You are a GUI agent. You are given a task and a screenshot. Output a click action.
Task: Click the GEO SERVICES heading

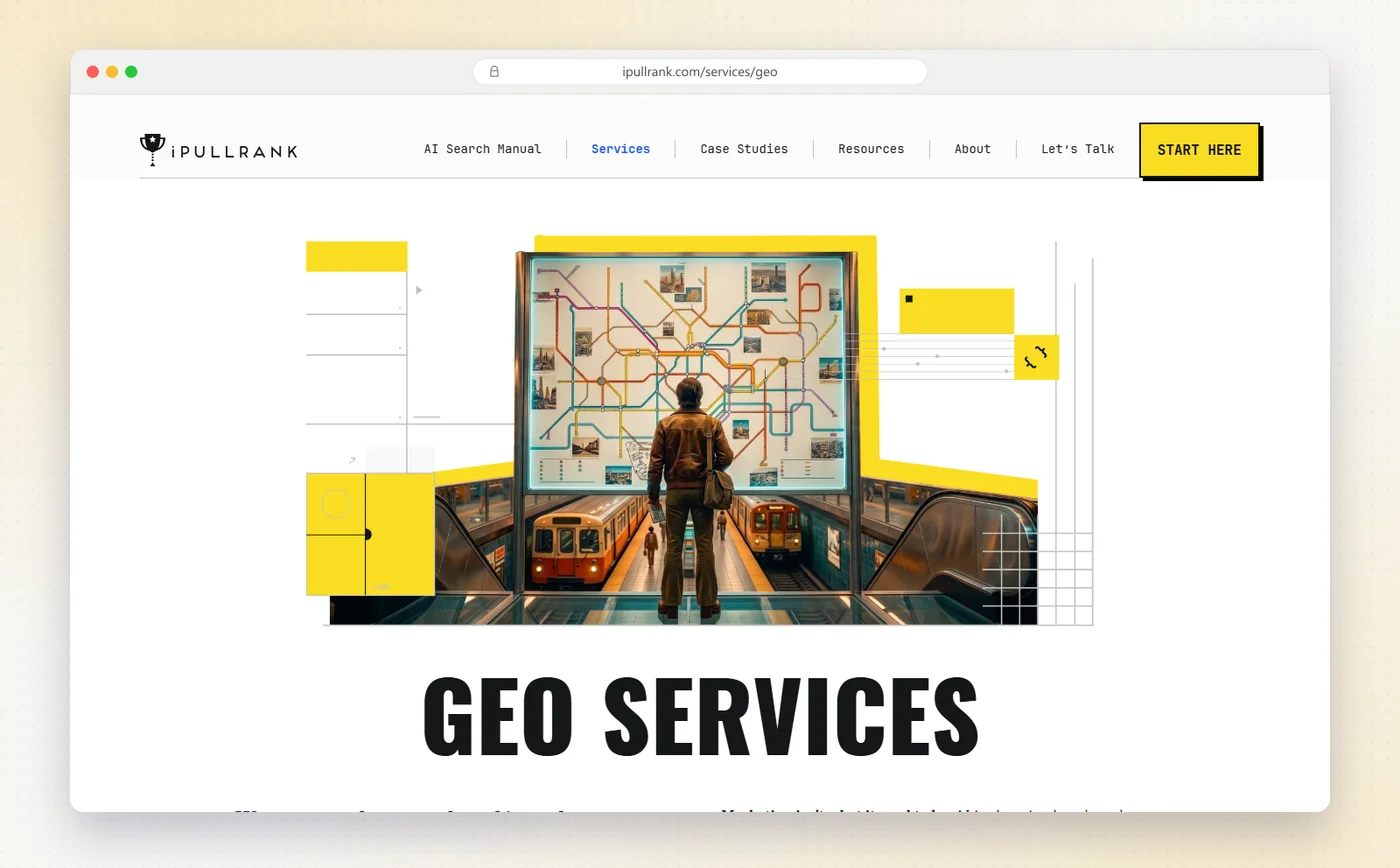(700, 717)
